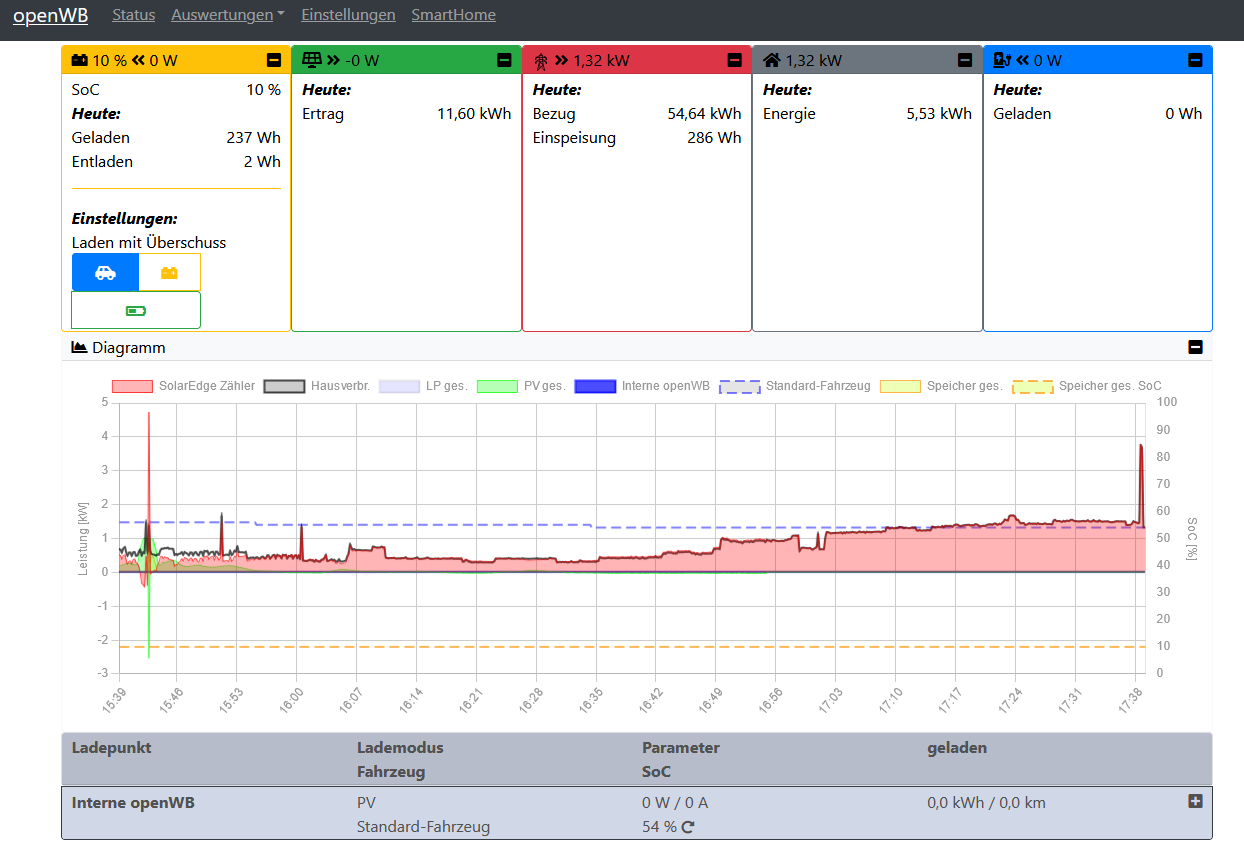The height and width of the screenshot is (848, 1244).
Task: Click the solar panel icon in the green header
Action: tap(312, 60)
